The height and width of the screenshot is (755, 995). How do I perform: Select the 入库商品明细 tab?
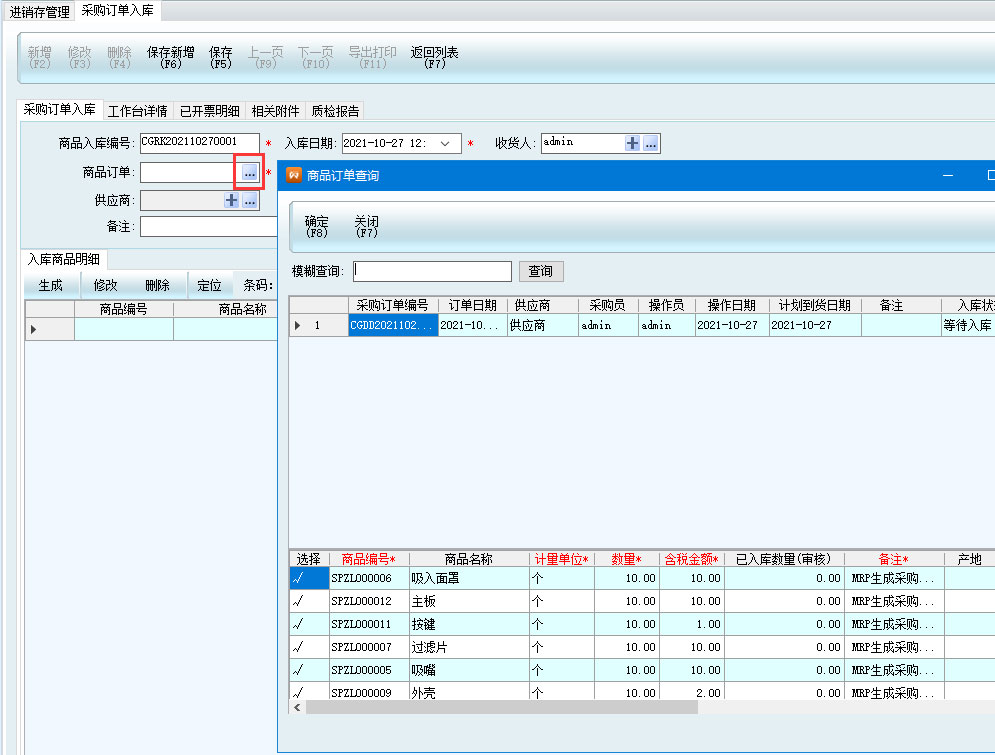click(63, 259)
